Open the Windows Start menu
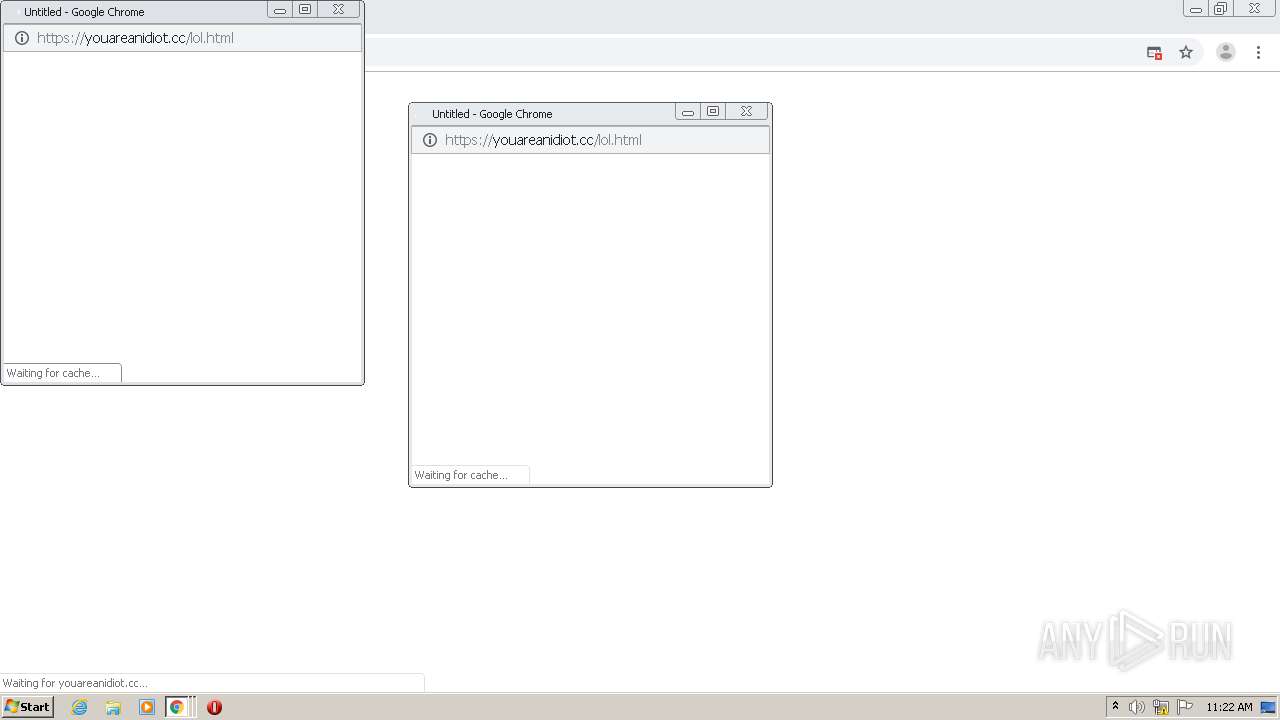Image resolution: width=1280 pixels, height=720 pixels. (x=27, y=707)
